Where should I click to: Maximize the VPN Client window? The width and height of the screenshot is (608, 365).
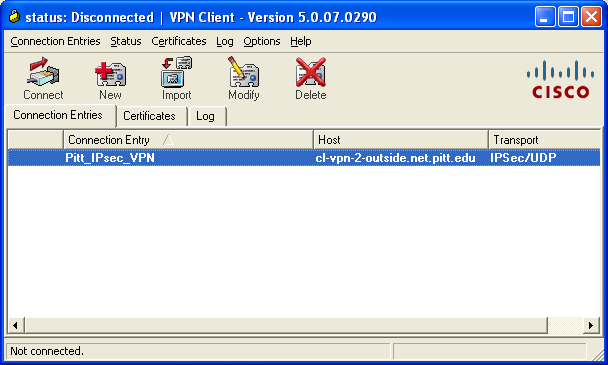(x=568, y=17)
